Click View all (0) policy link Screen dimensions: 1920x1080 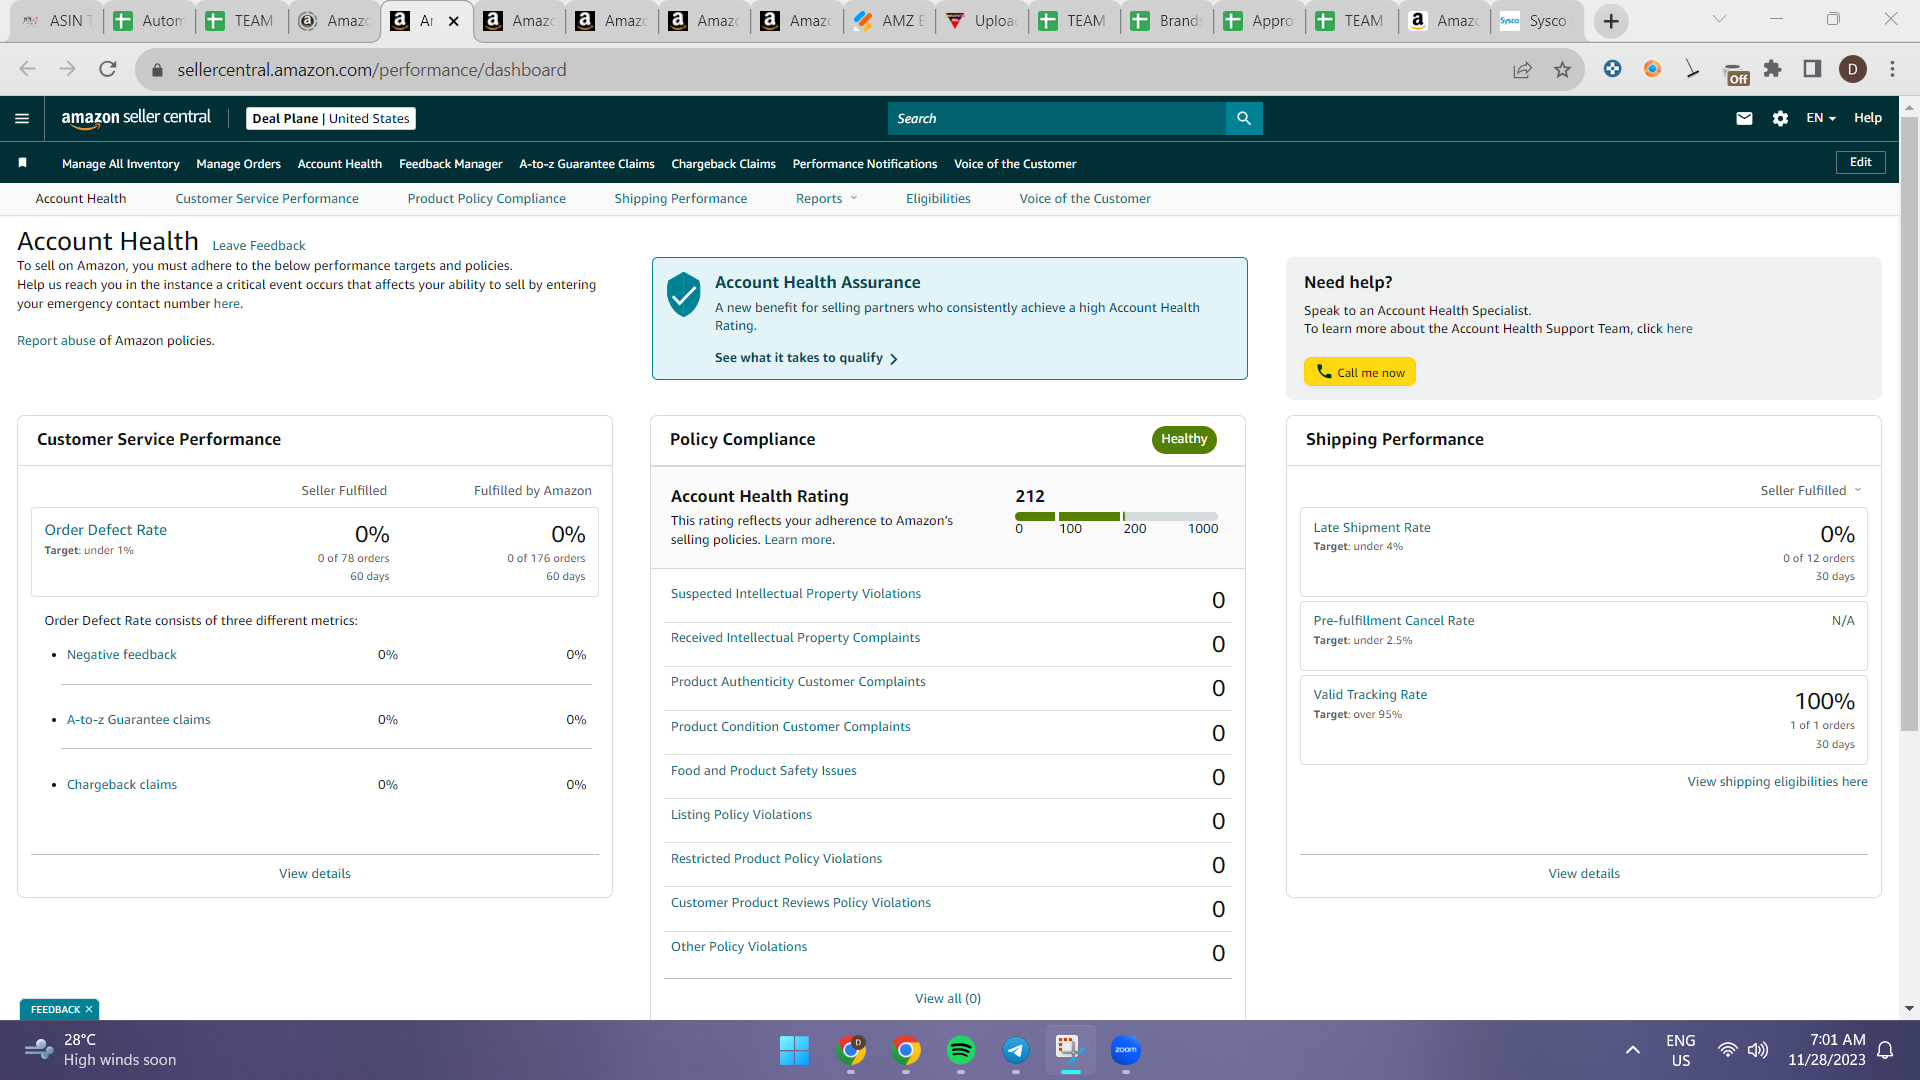click(948, 998)
